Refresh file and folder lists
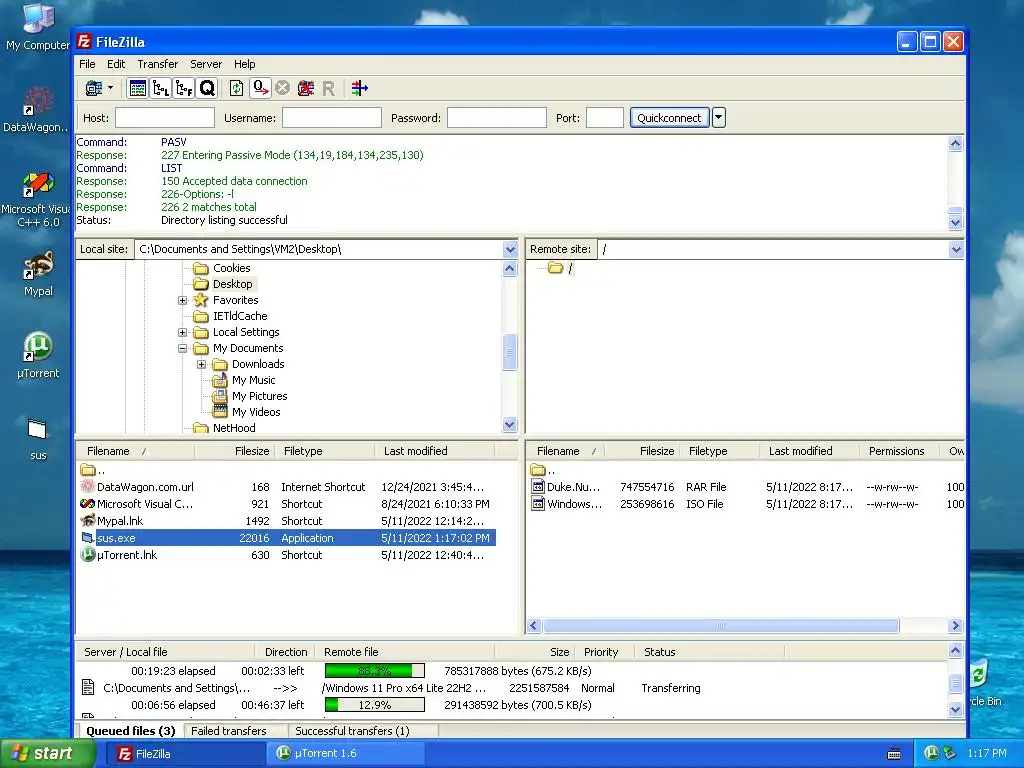 [x=236, y=88]
